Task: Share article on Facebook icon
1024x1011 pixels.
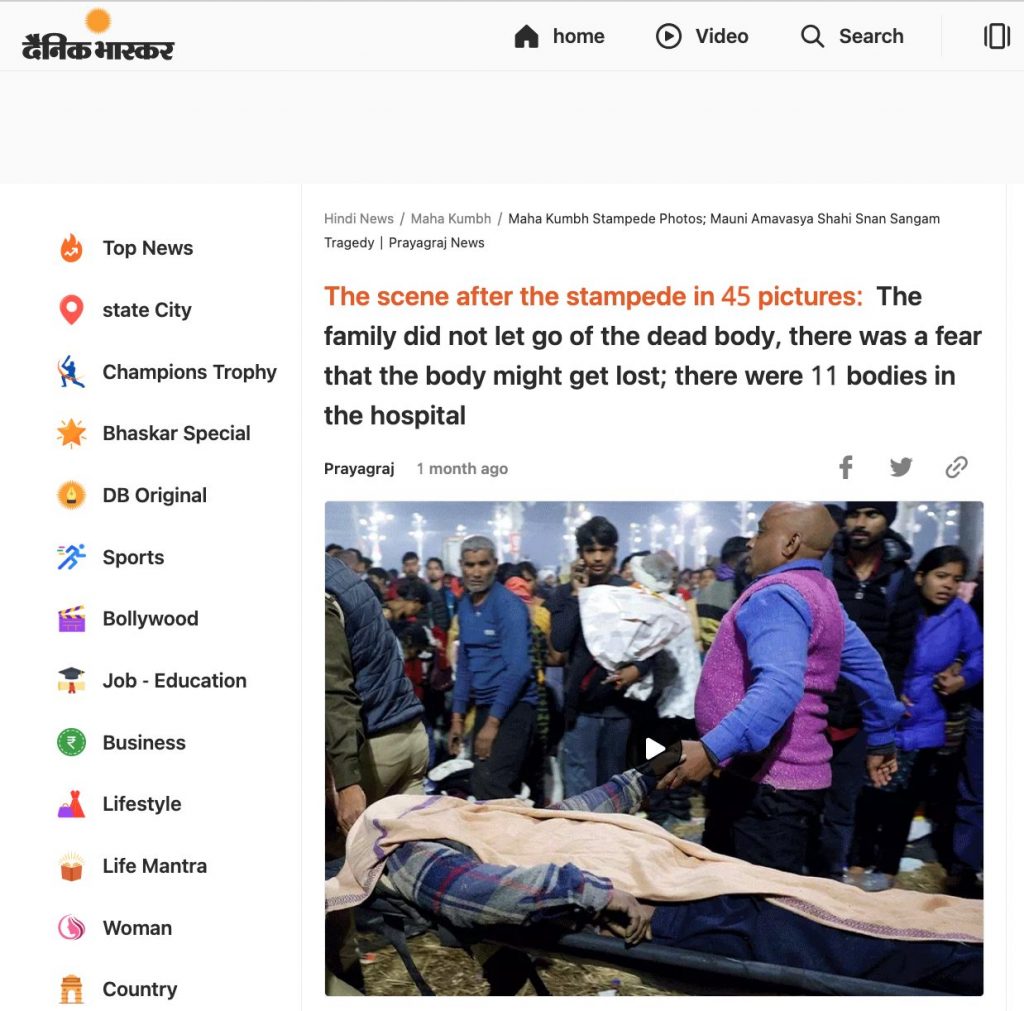Action: tap(846, 467)
